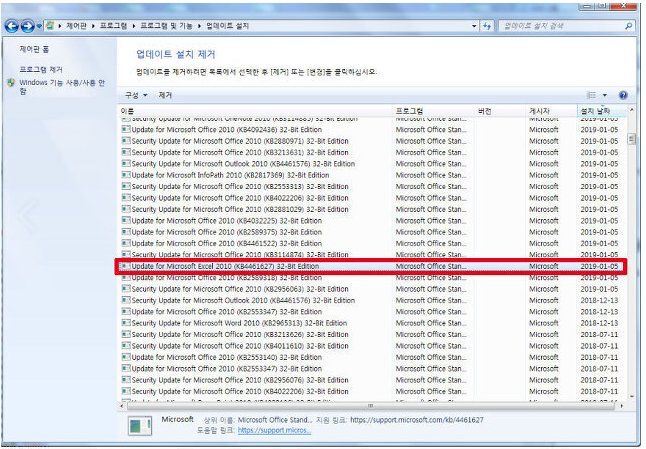Go back with the Back arrow button
The width and height of the screenshot is (646, 449).
click(x=12, y=26)
